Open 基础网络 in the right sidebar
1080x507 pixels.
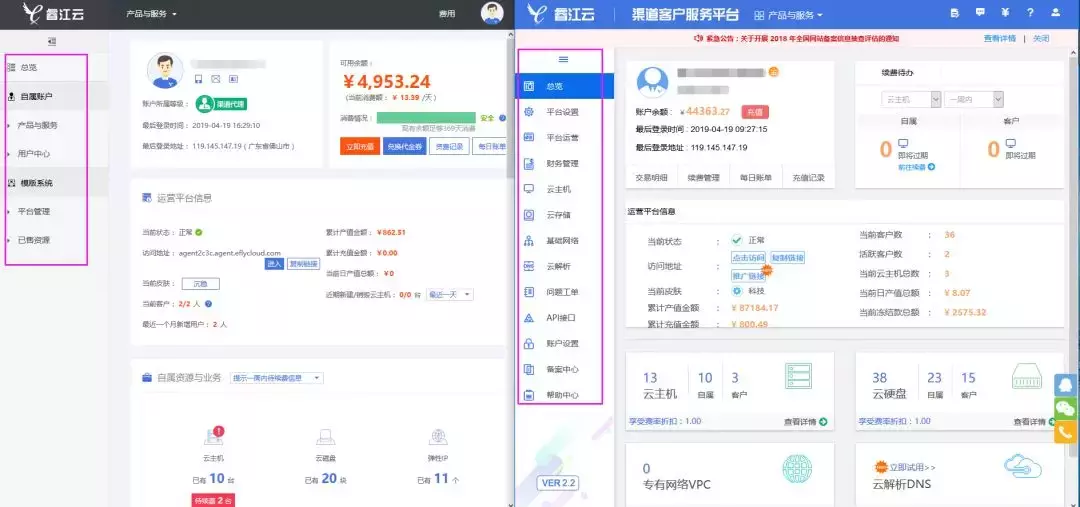pos(563,240)
